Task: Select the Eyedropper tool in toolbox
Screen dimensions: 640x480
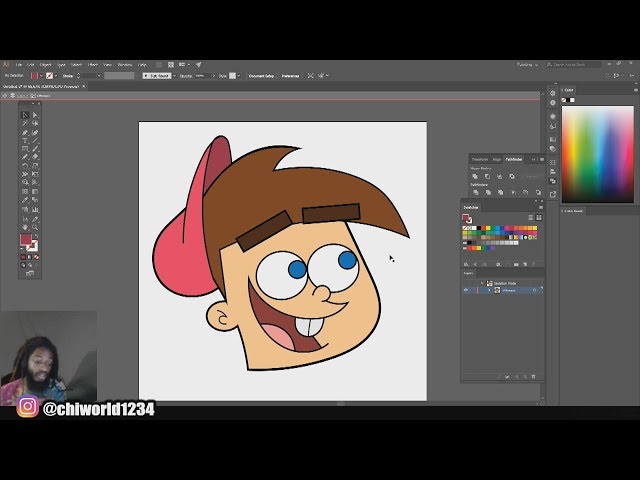Action: (x=25, y=200)
